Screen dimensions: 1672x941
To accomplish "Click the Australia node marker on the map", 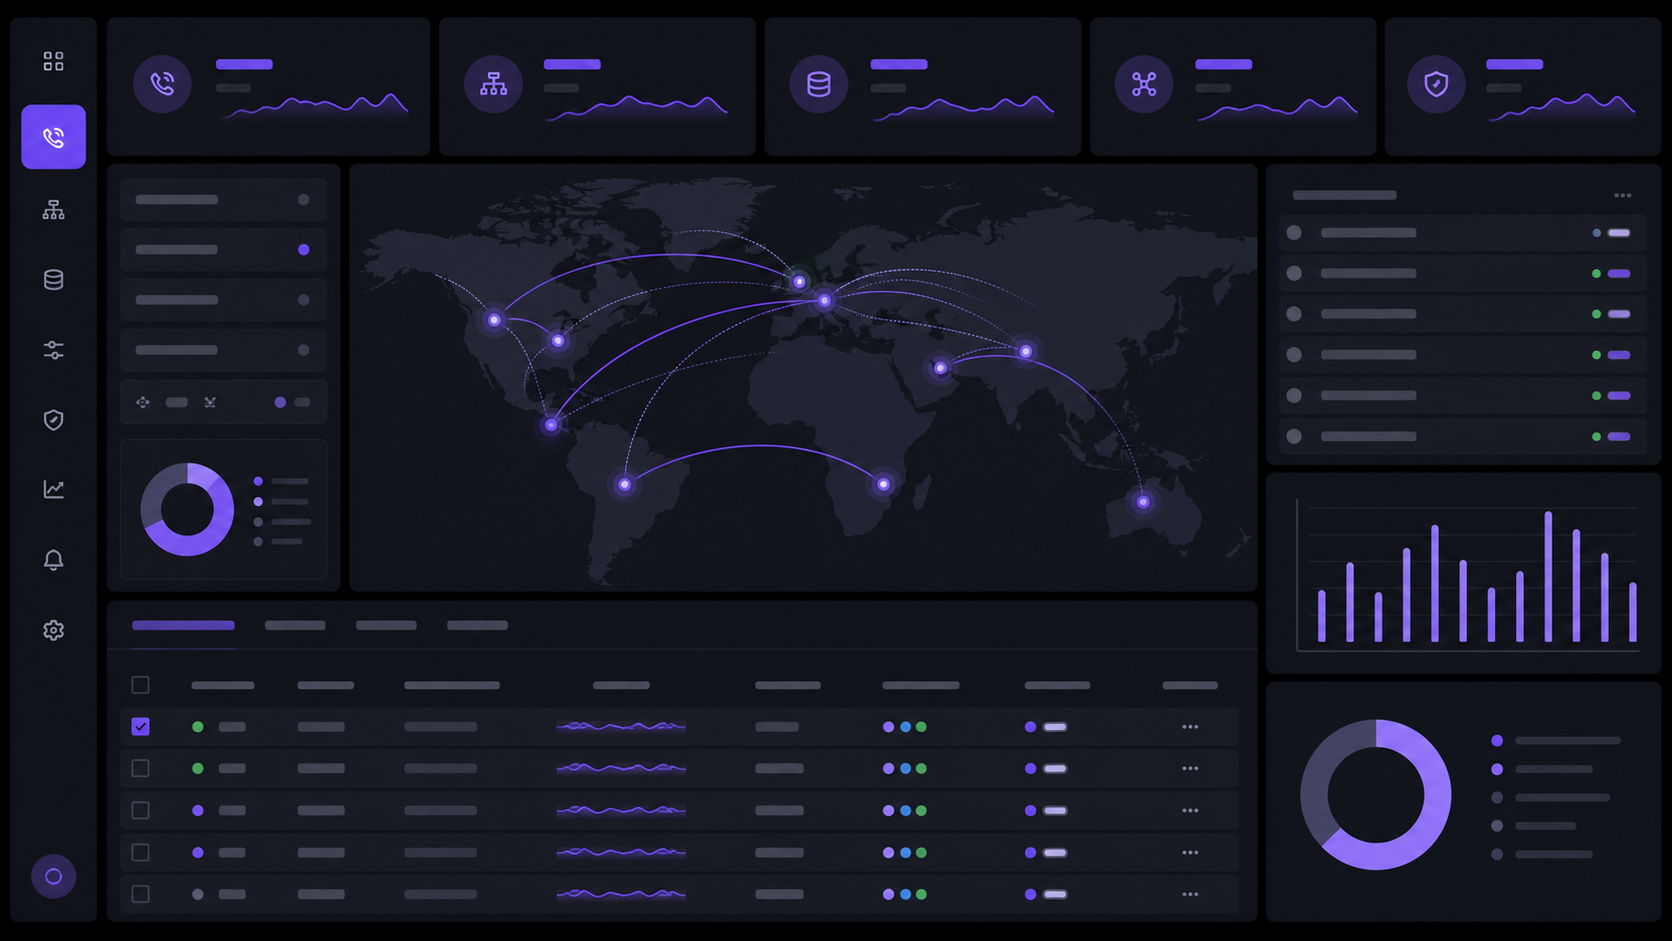I will point(1143,502).
